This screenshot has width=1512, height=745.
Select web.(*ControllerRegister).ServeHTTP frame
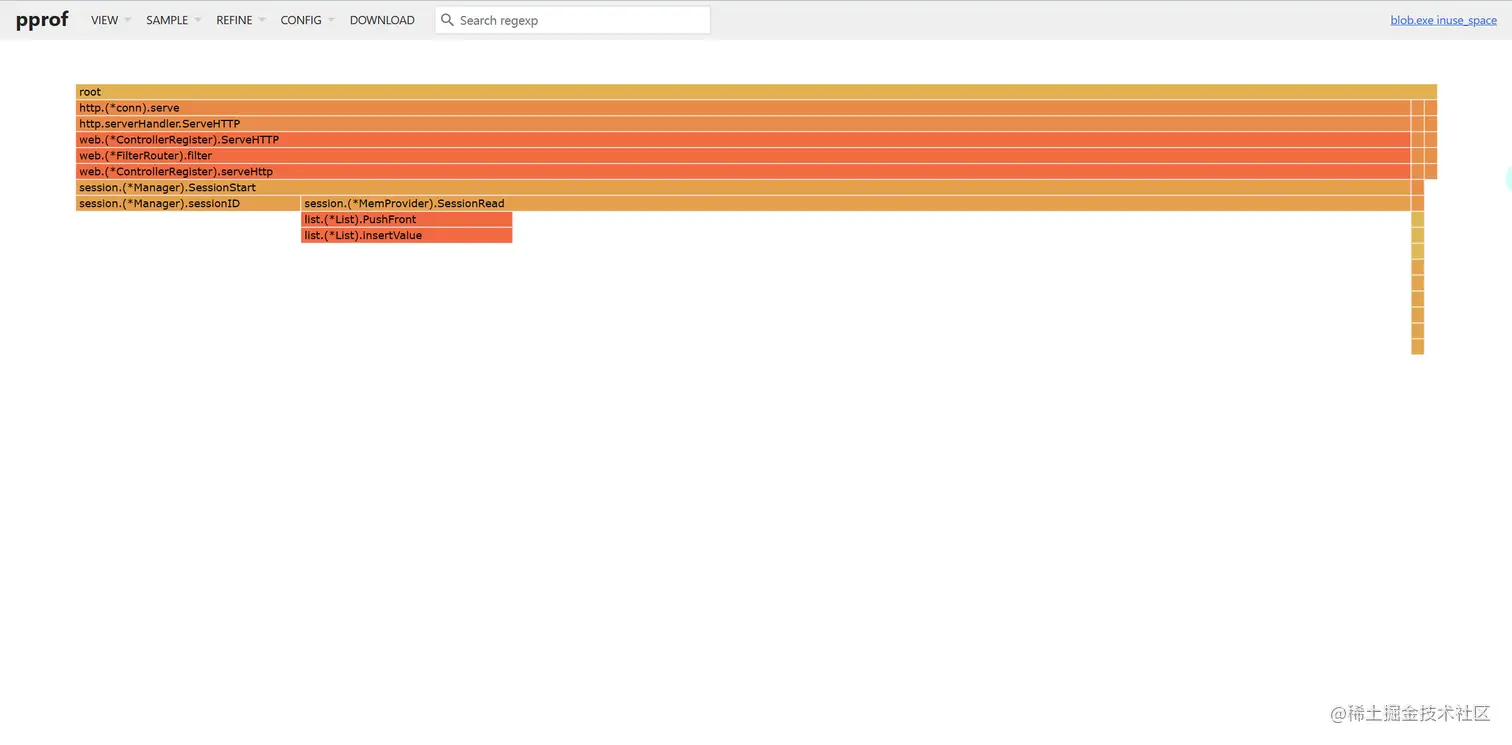click(x=743, y=140)
